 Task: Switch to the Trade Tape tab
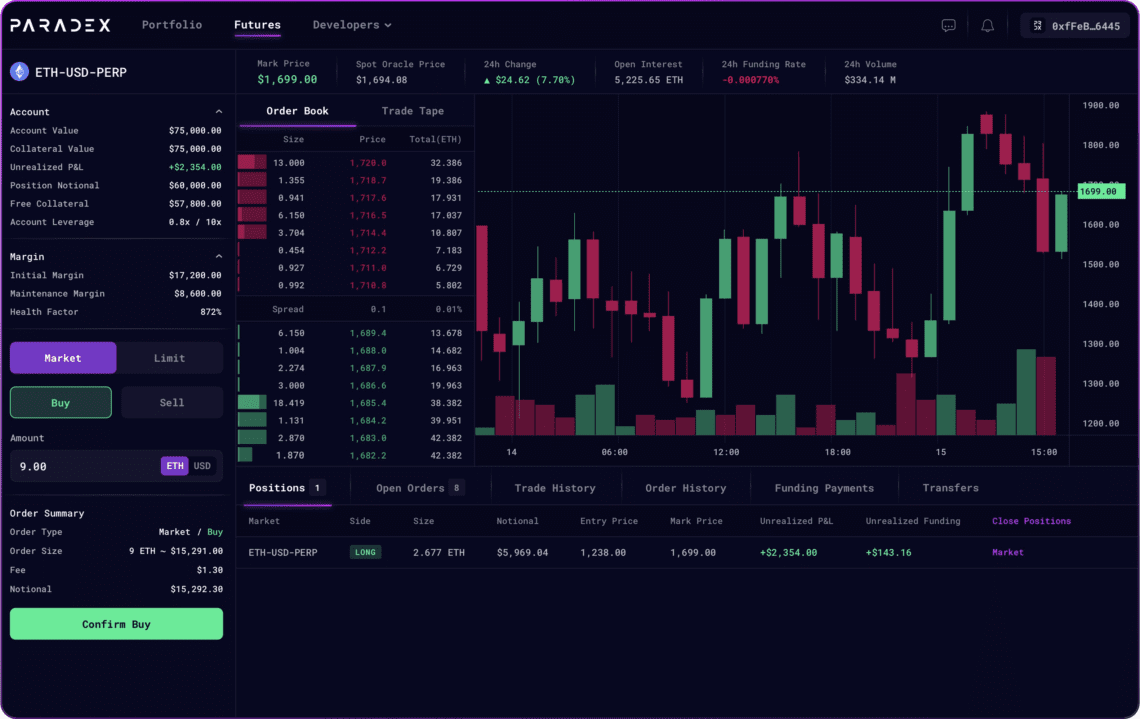pos(412,111)
